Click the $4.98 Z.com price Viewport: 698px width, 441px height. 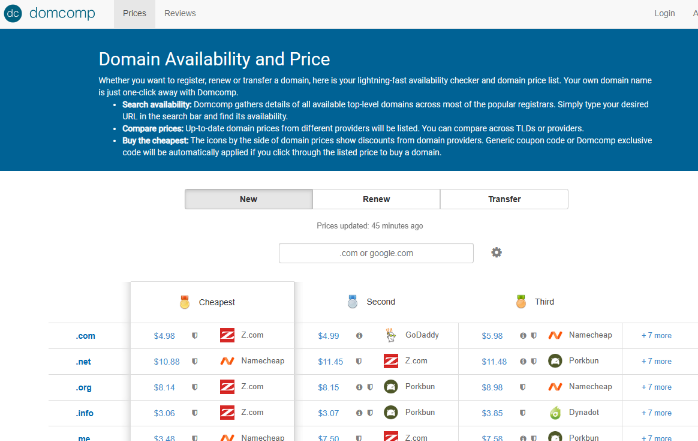tap(164, 336)
